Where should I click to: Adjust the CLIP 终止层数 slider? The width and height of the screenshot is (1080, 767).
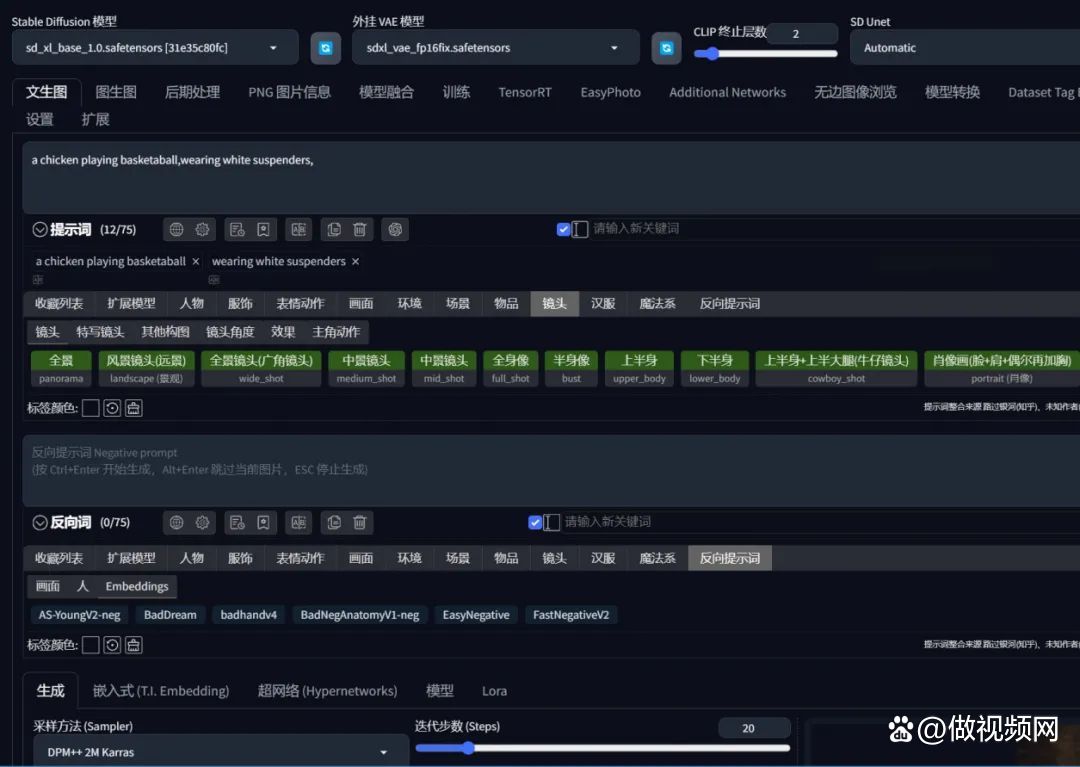[765, 54]
